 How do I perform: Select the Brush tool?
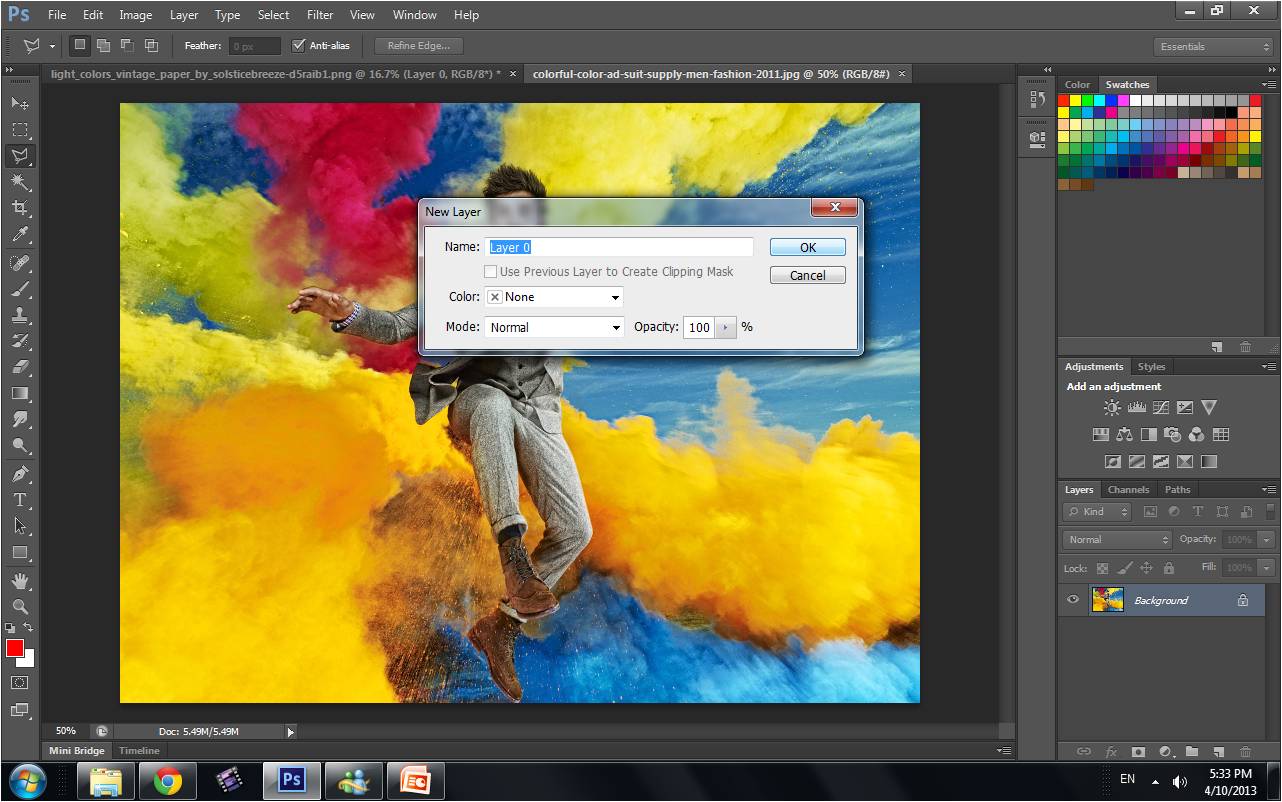click(20, 289)
